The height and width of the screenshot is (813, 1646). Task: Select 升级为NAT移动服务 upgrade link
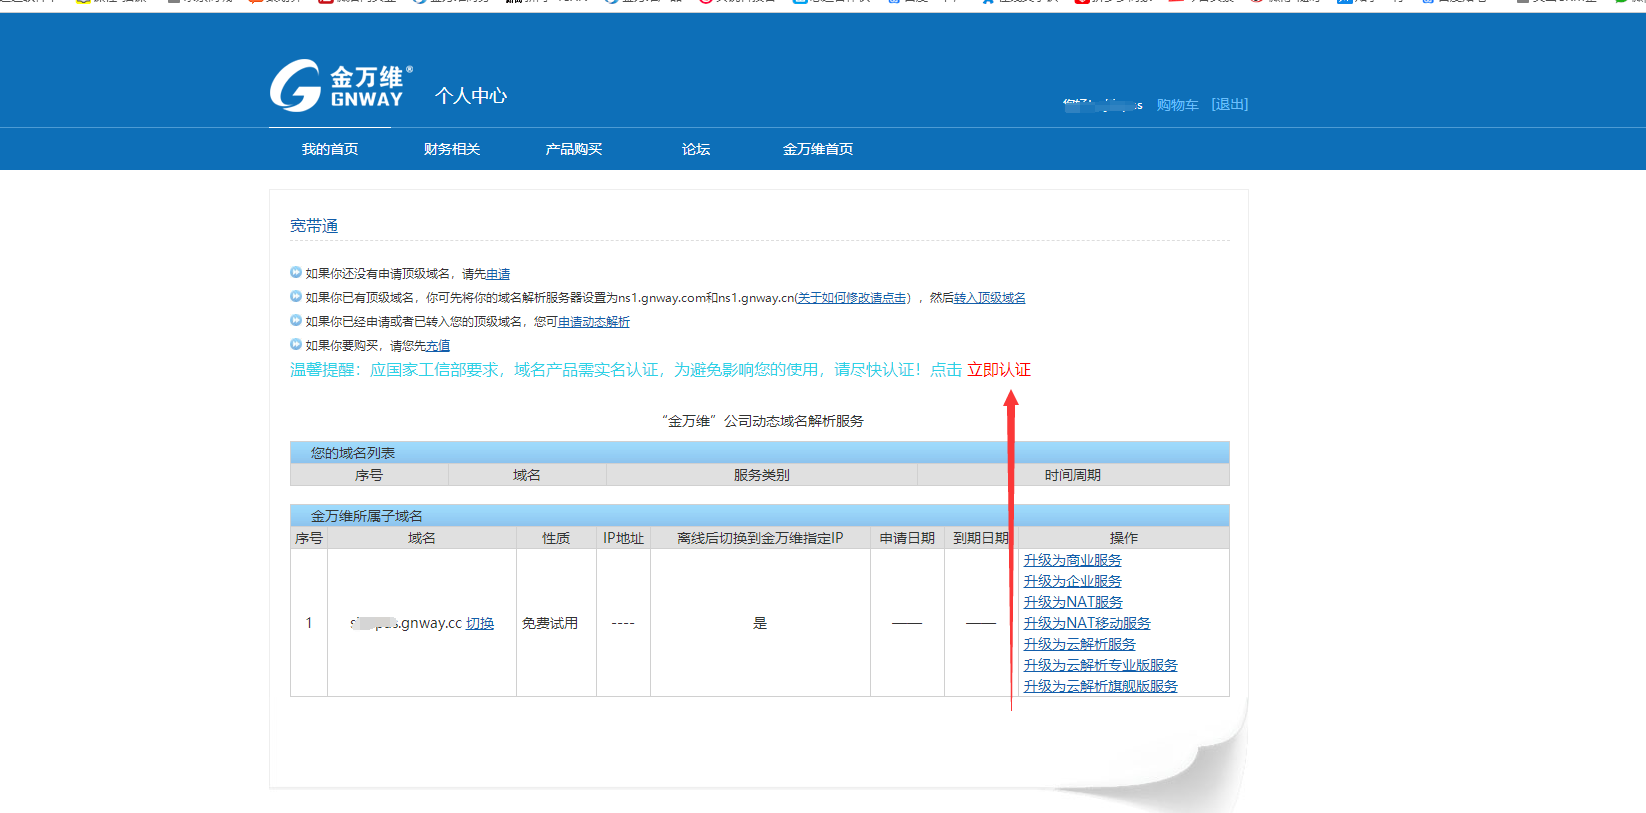click(x=1087, y=623)
